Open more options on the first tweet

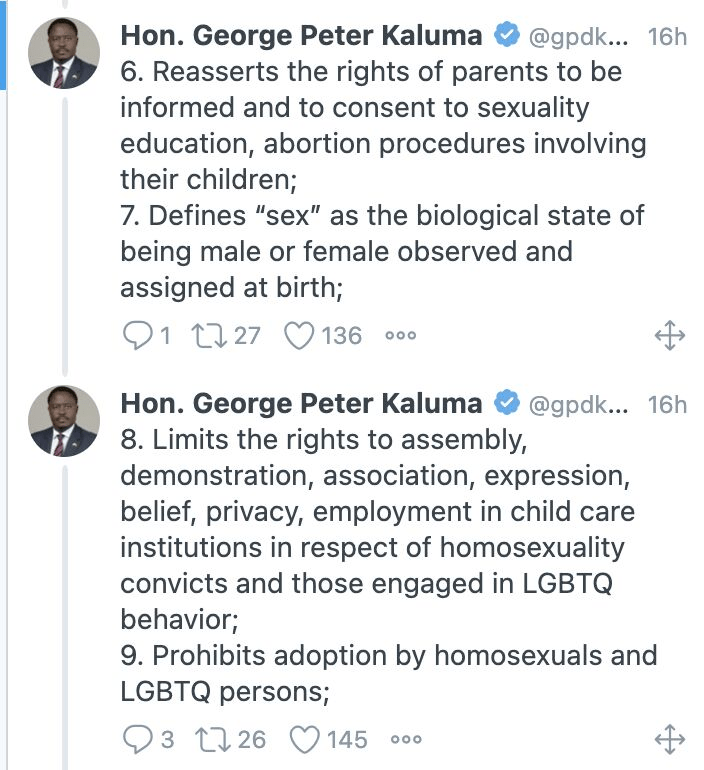[x=401, y=336]
